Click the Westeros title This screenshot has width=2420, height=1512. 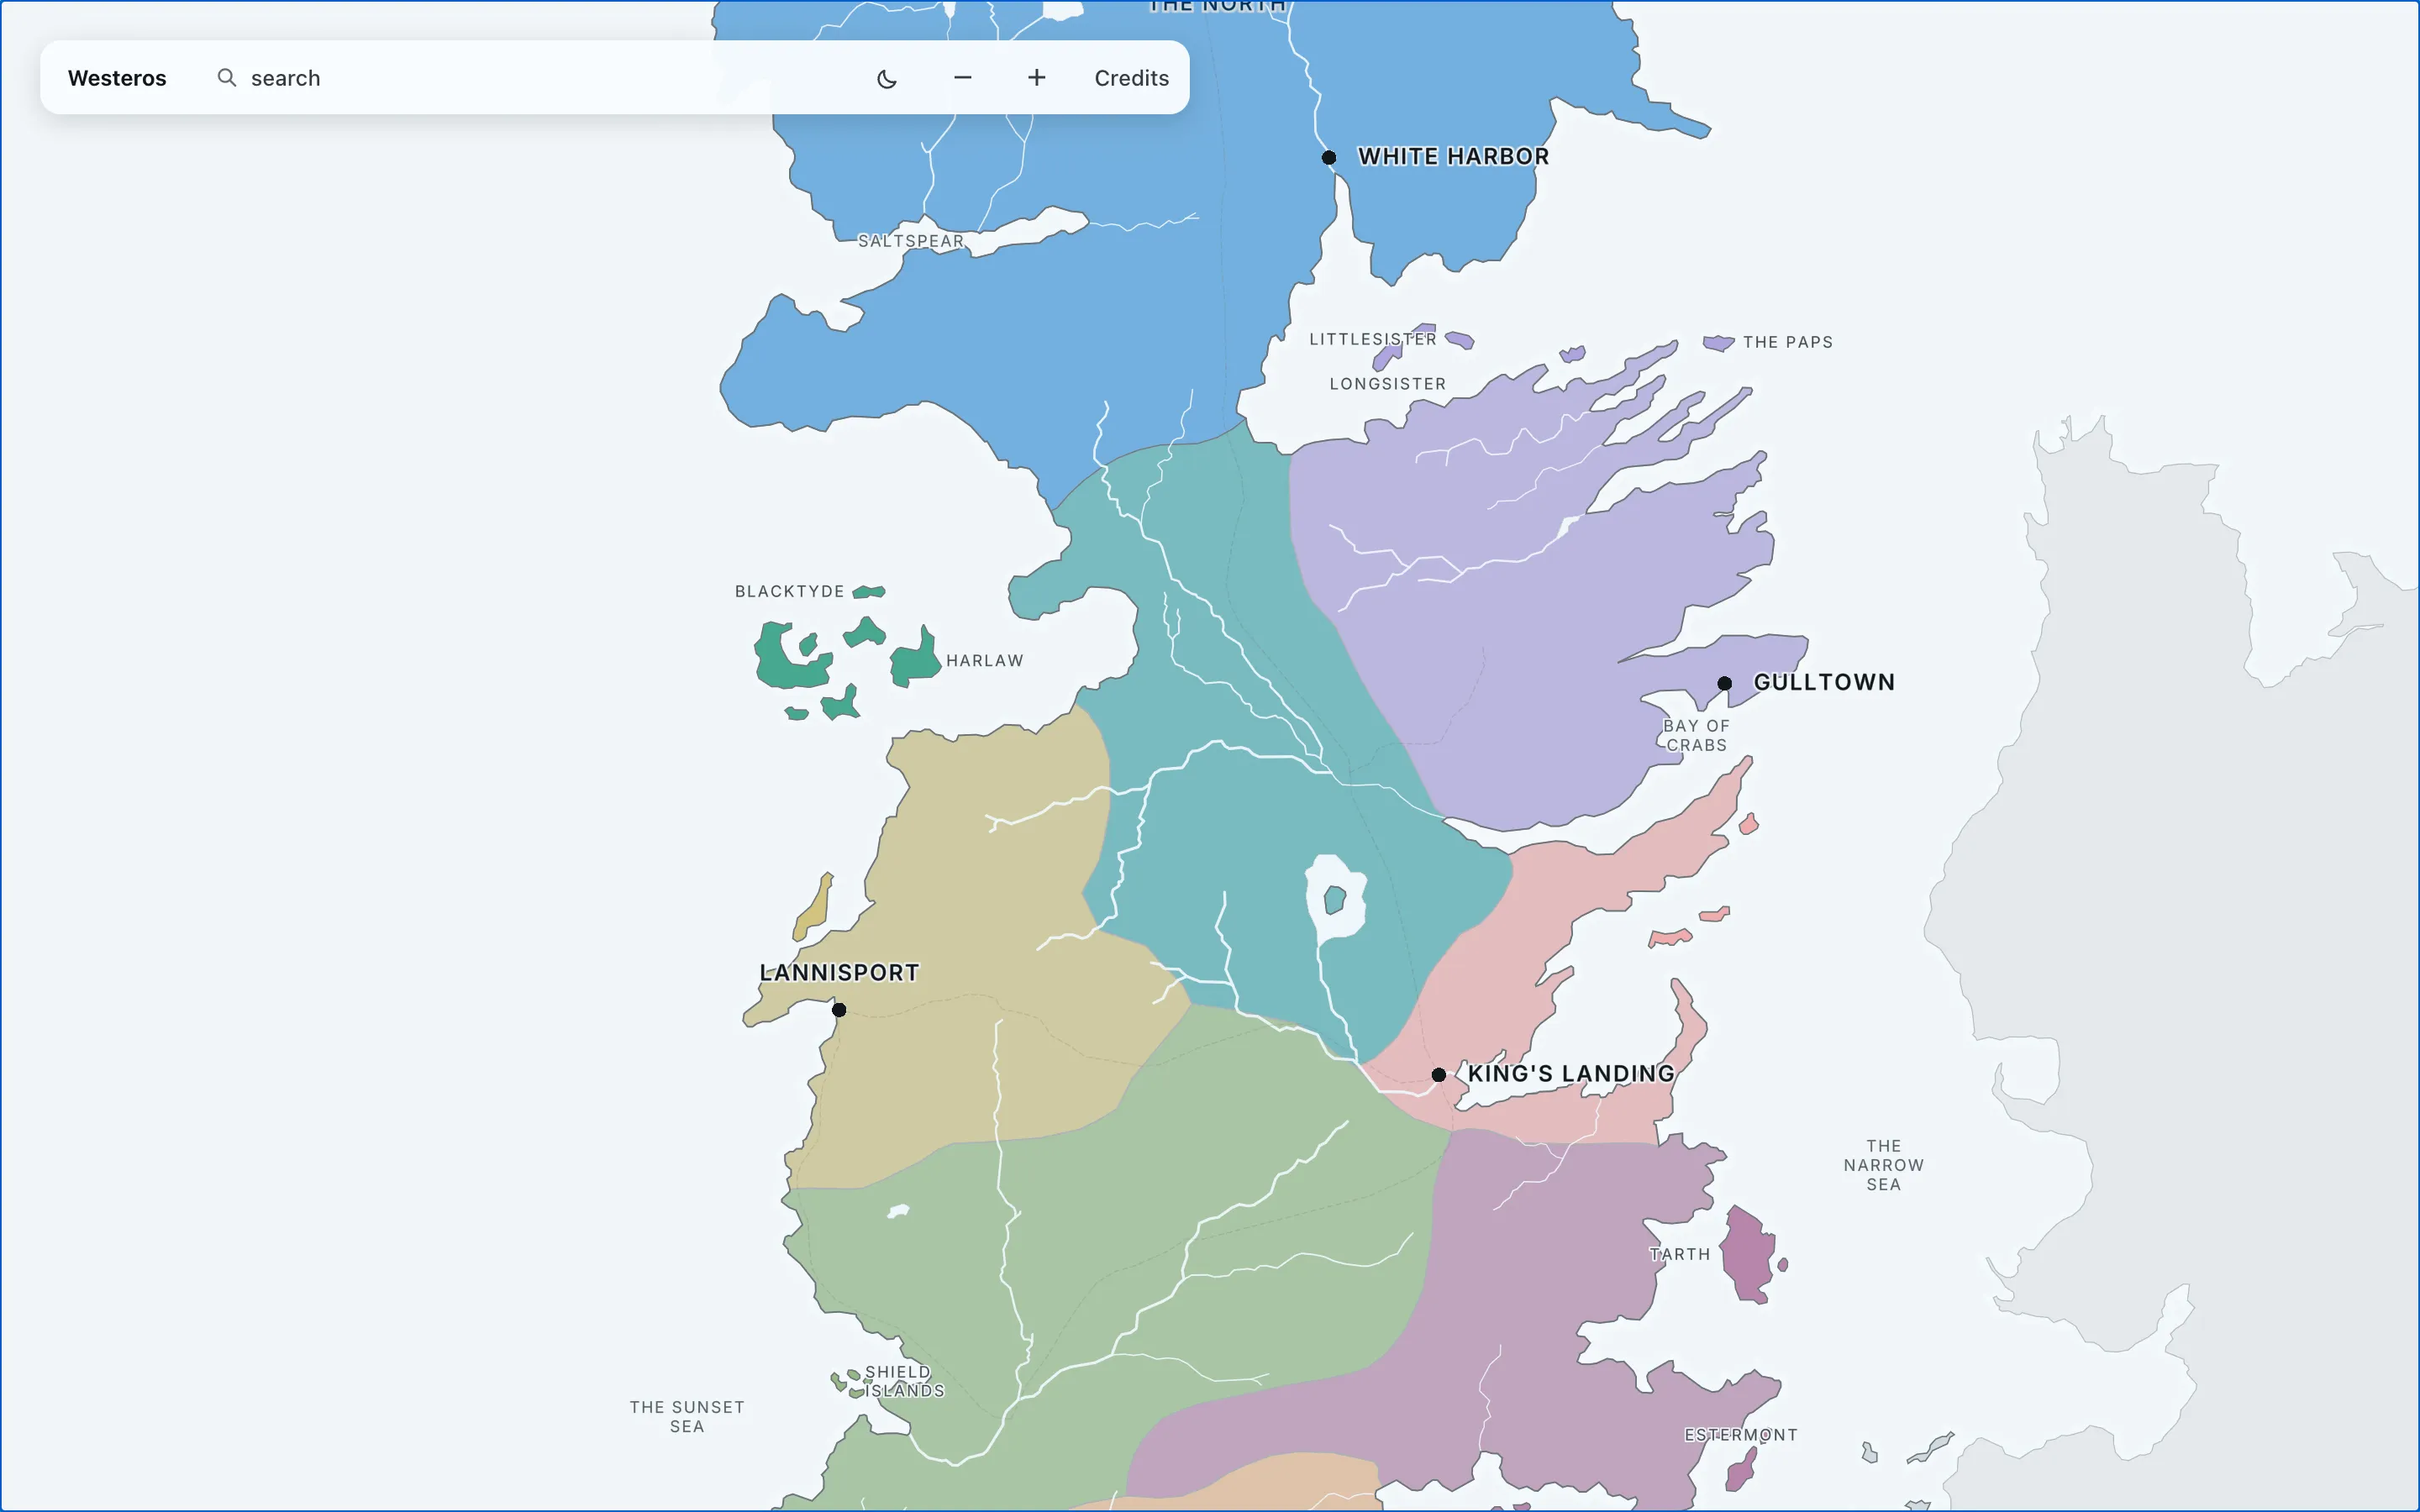pos(117,78)
